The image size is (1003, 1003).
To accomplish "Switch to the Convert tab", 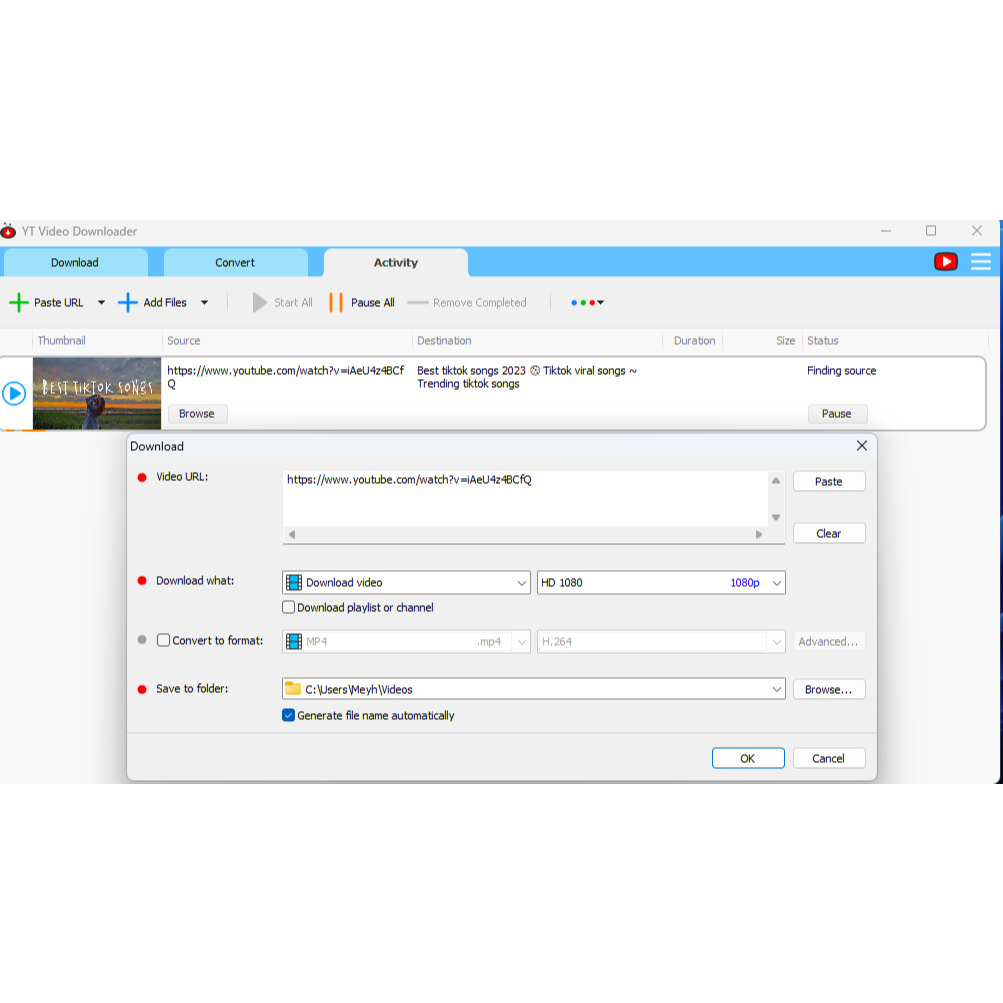I will 235,263.
